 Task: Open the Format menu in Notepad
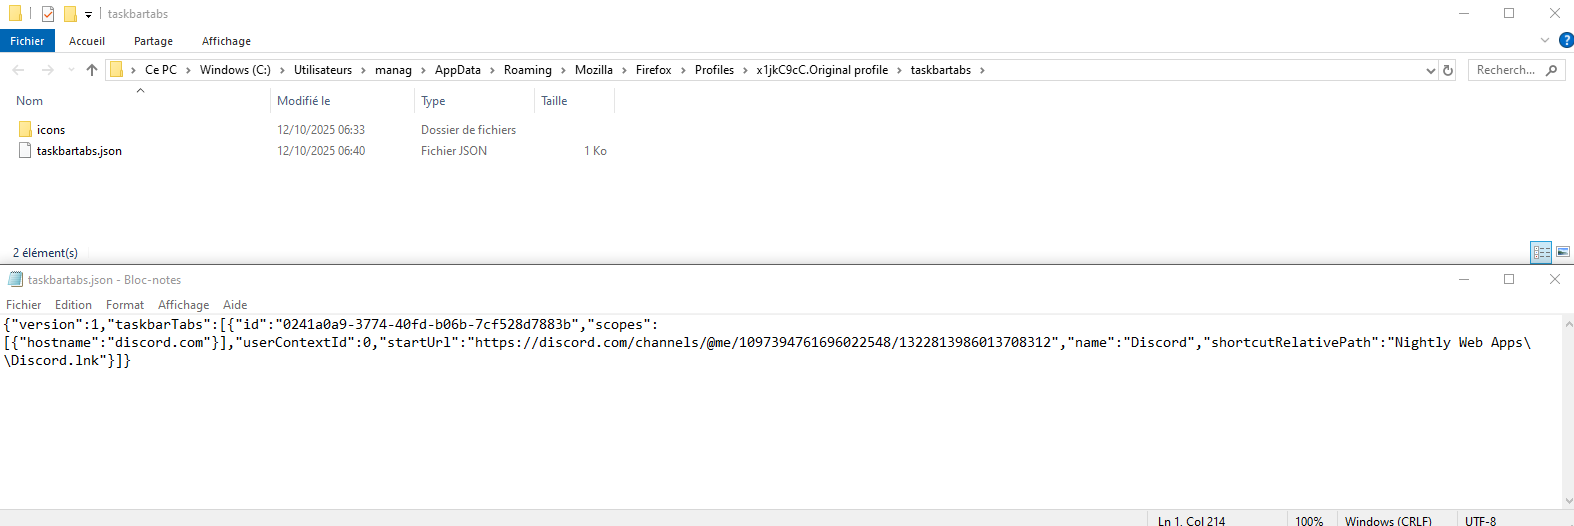point(125,305)
